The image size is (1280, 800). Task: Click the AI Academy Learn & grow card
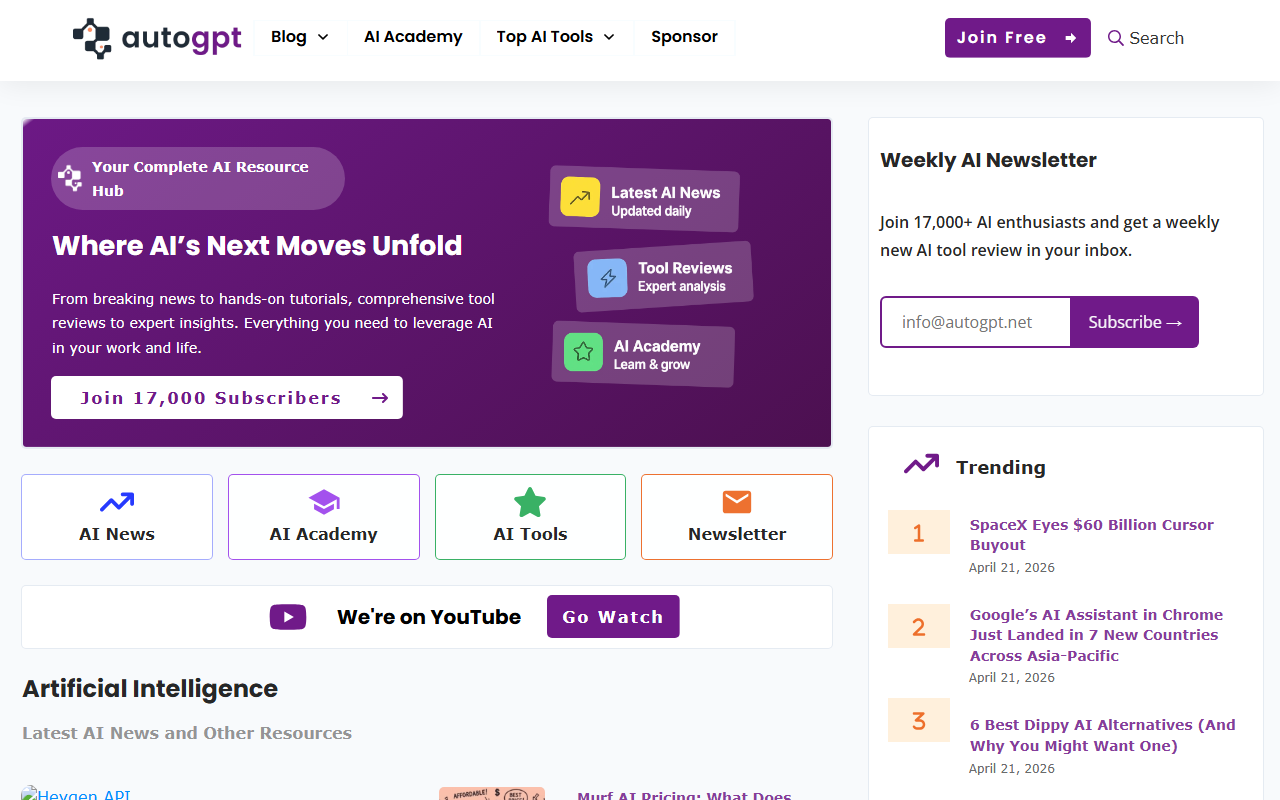point(644,353)
